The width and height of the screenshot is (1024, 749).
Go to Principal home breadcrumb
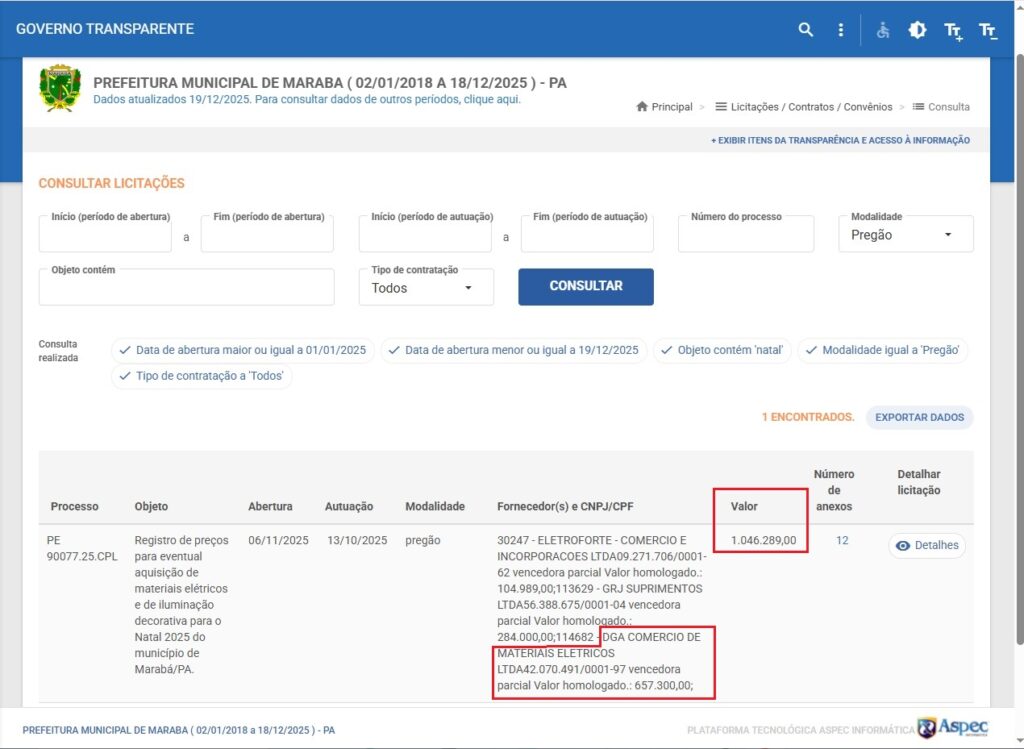(664, 107)
